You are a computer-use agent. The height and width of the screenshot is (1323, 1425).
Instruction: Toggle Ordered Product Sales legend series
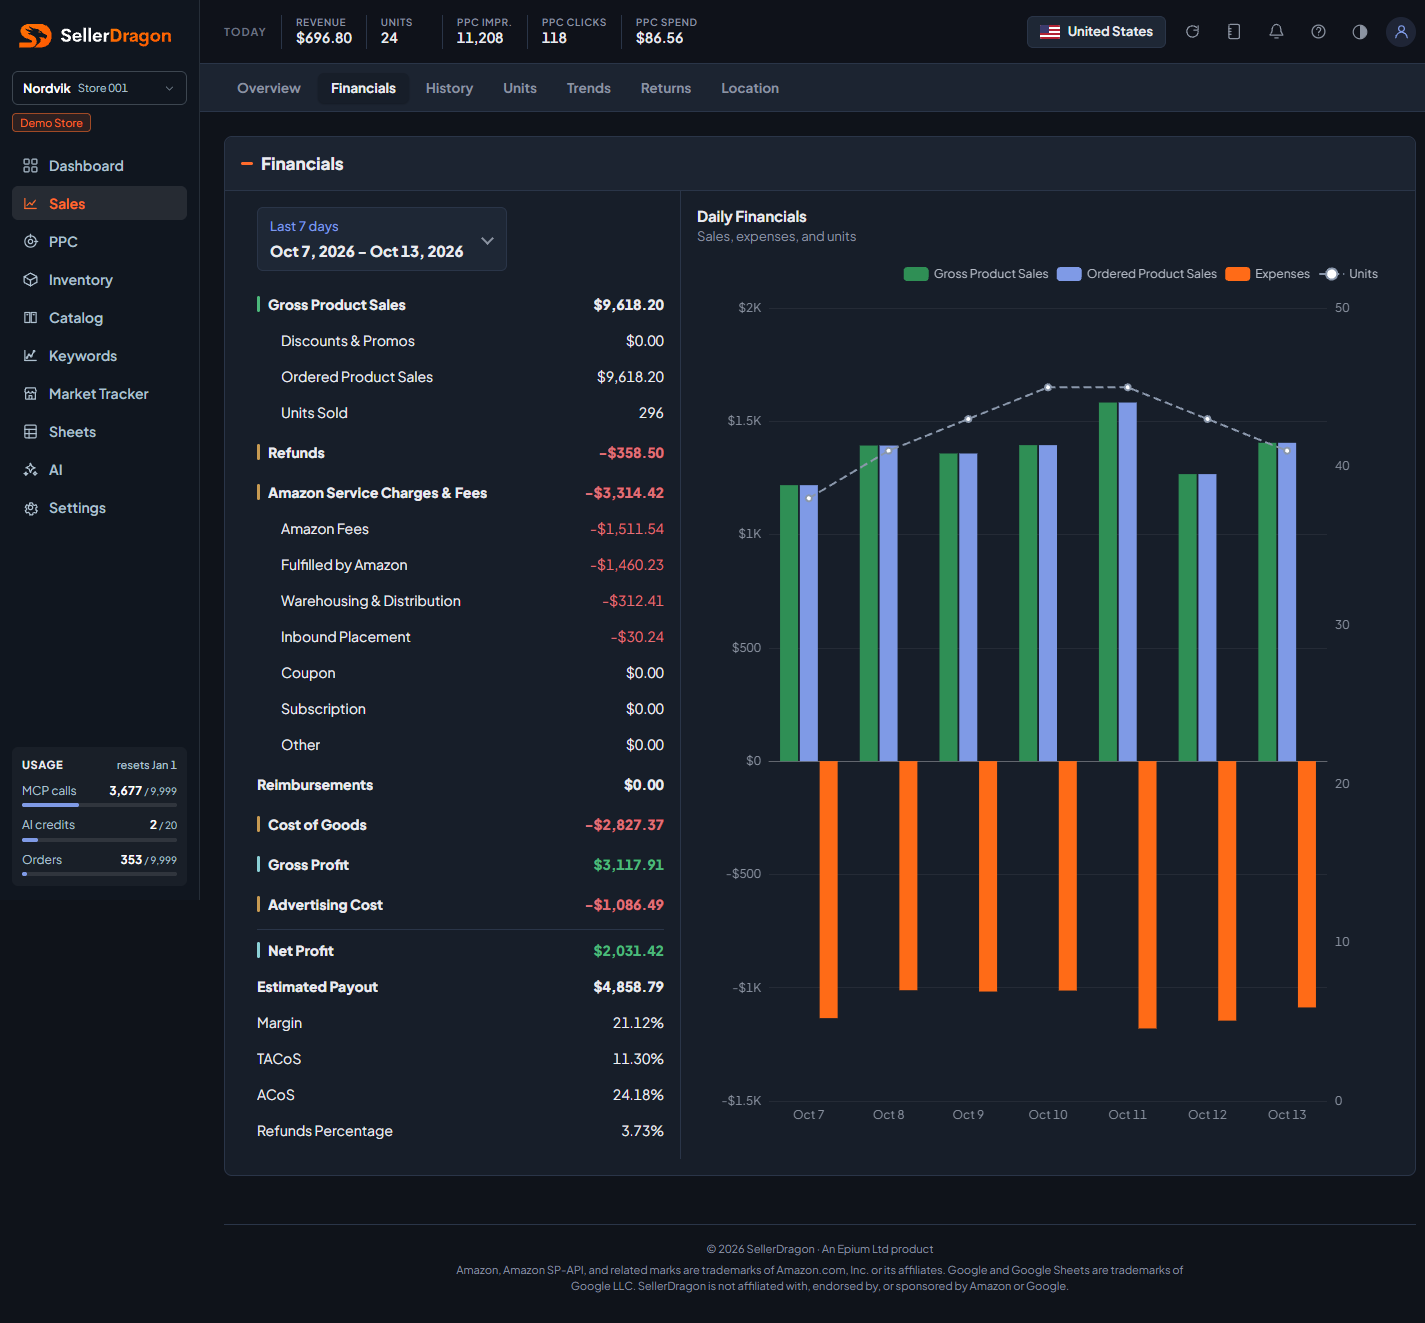(x=1137, y=274)
